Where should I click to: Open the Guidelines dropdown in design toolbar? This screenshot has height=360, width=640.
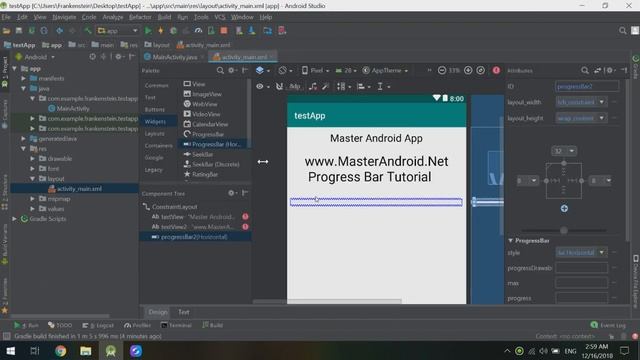pos(383,87)
